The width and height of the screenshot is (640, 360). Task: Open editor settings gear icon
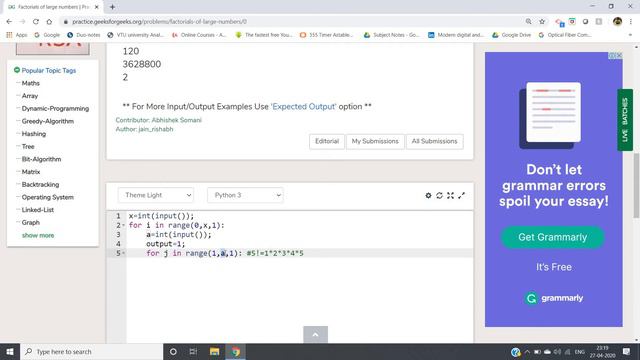[x=428, y=196]
